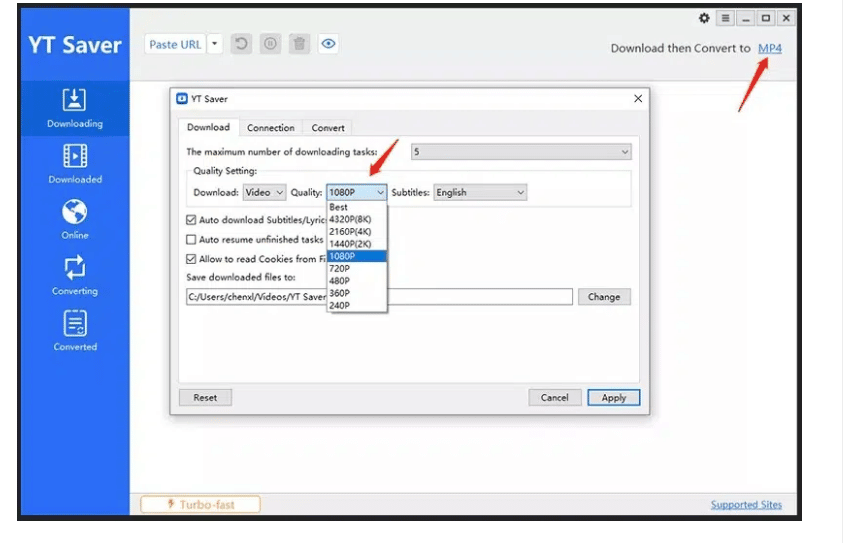851x543 pixels.
Task: Enable Auto resume unfinished tasks checkbox
Action: click(x=191, y=239)
